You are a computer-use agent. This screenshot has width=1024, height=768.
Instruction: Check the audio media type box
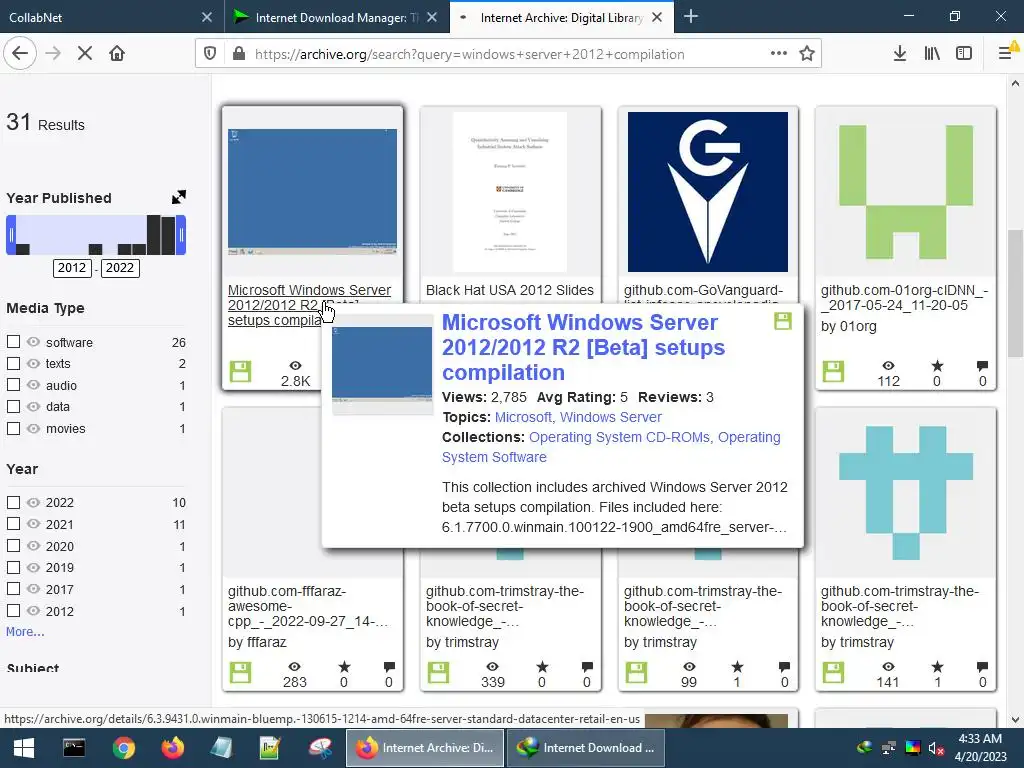pos(13,385)
